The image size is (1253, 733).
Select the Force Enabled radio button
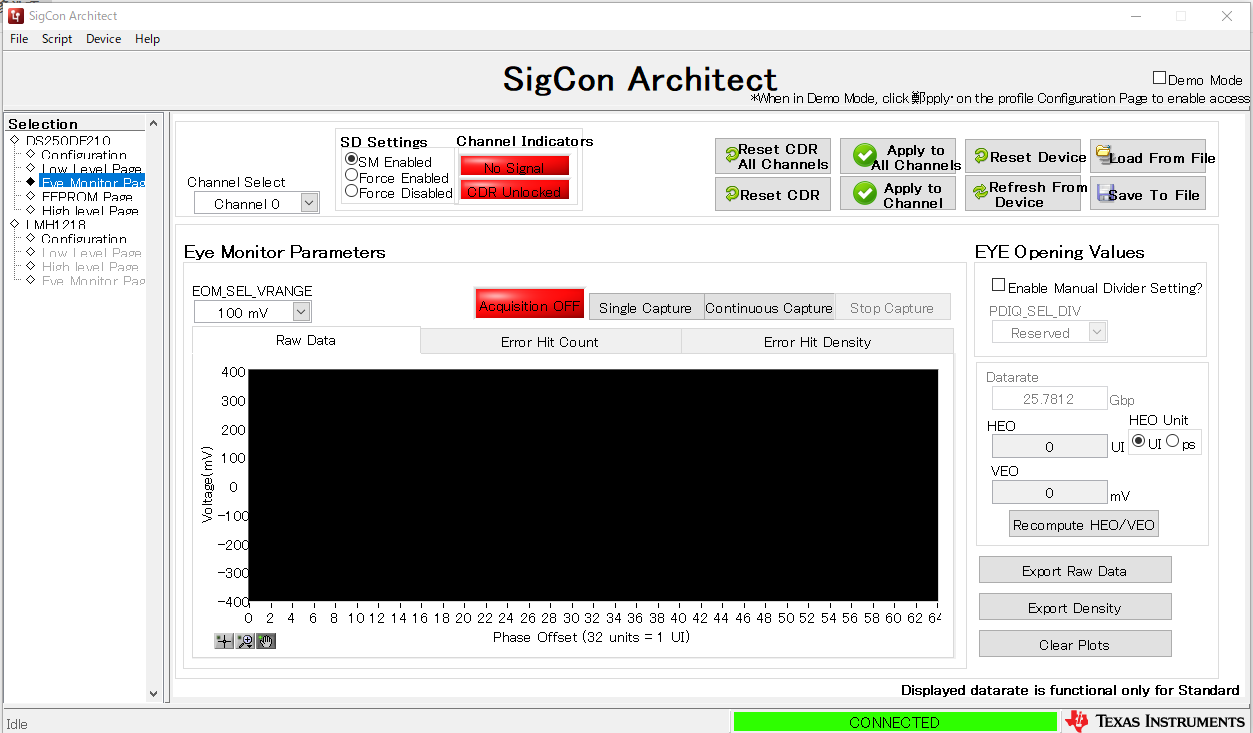(351, 176)
